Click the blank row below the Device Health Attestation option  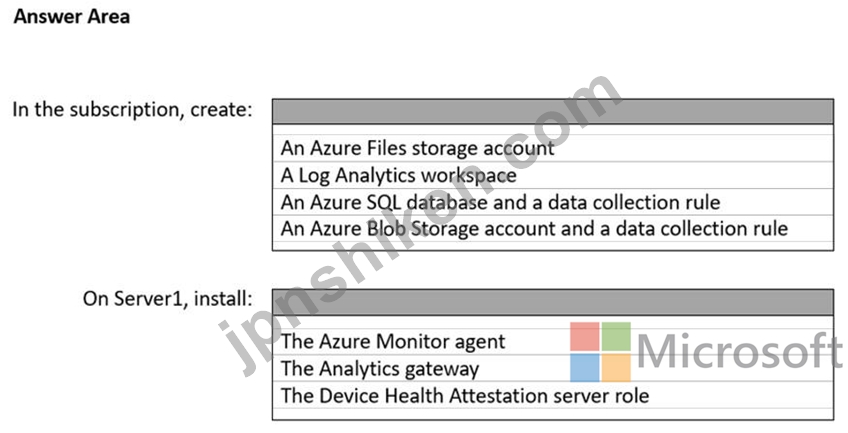tap(553, 414)
